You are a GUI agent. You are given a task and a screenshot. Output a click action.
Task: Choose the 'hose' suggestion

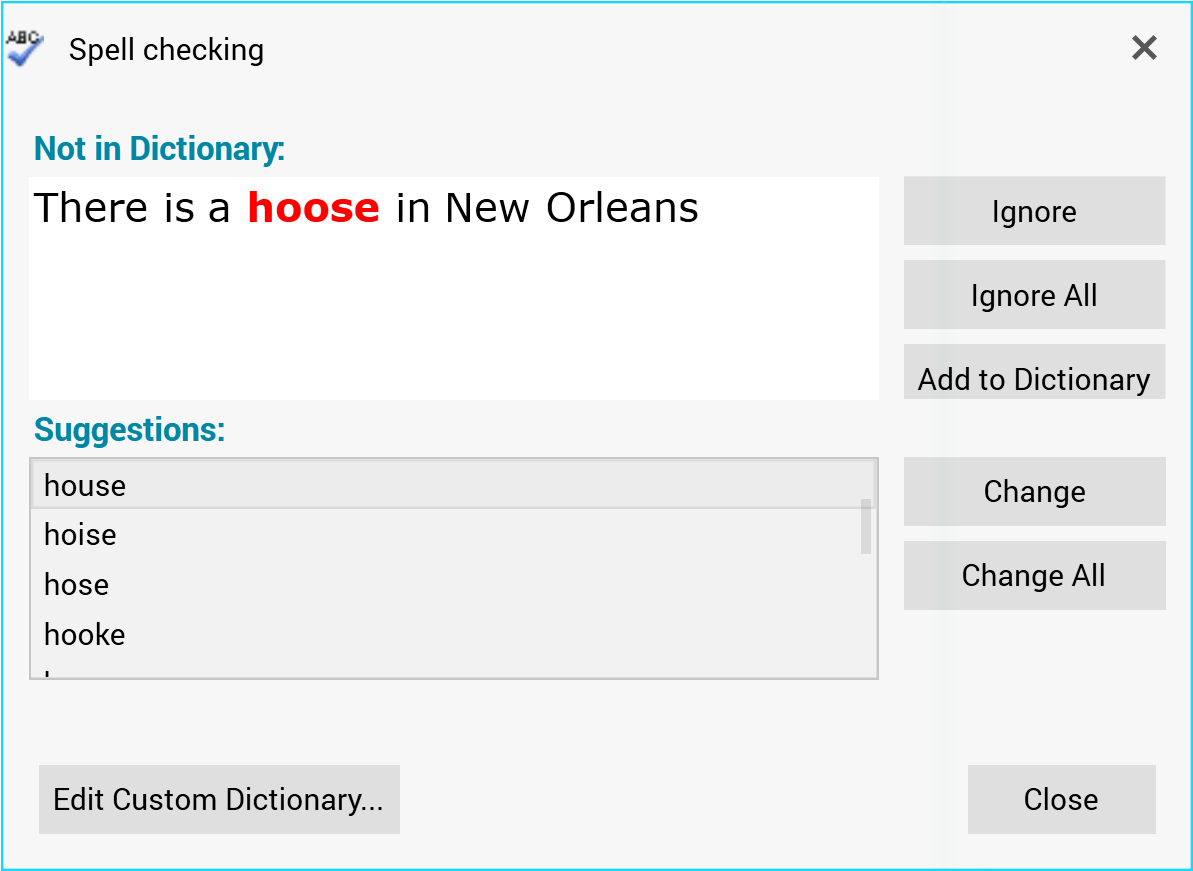pyautogui.click(x=76, y=584)
